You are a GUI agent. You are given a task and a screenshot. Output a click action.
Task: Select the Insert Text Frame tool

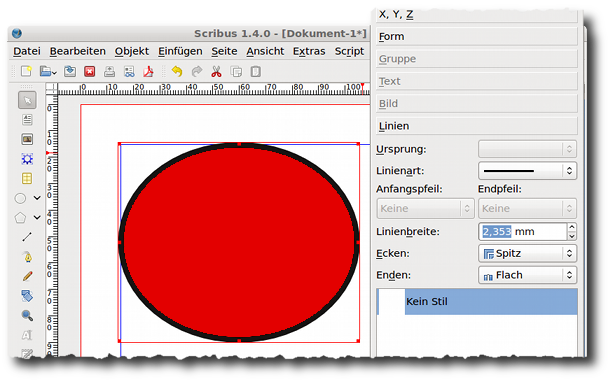pos(27,119)
